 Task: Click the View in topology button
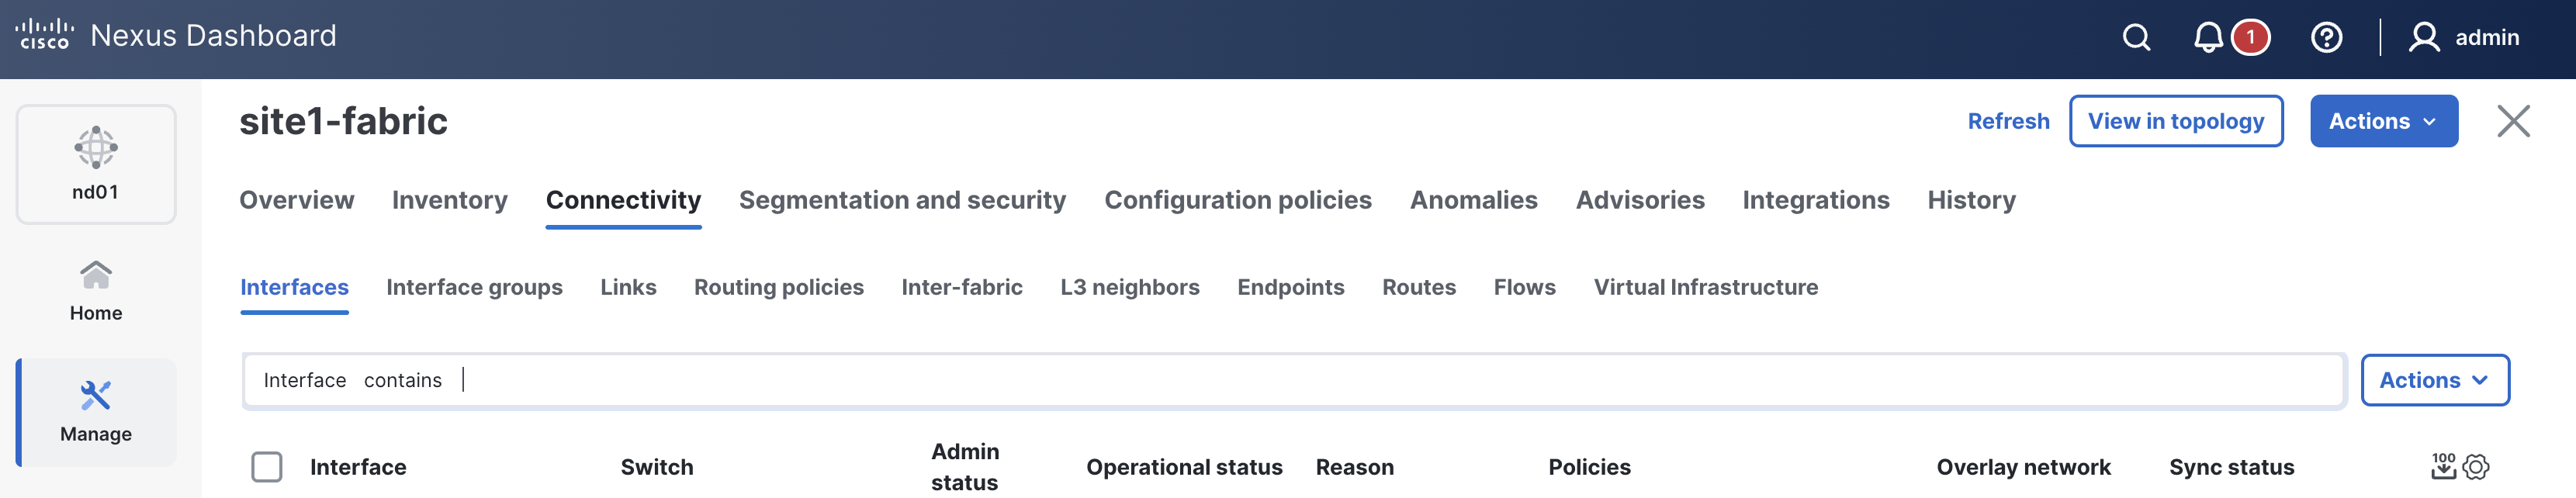(2175, 121)
